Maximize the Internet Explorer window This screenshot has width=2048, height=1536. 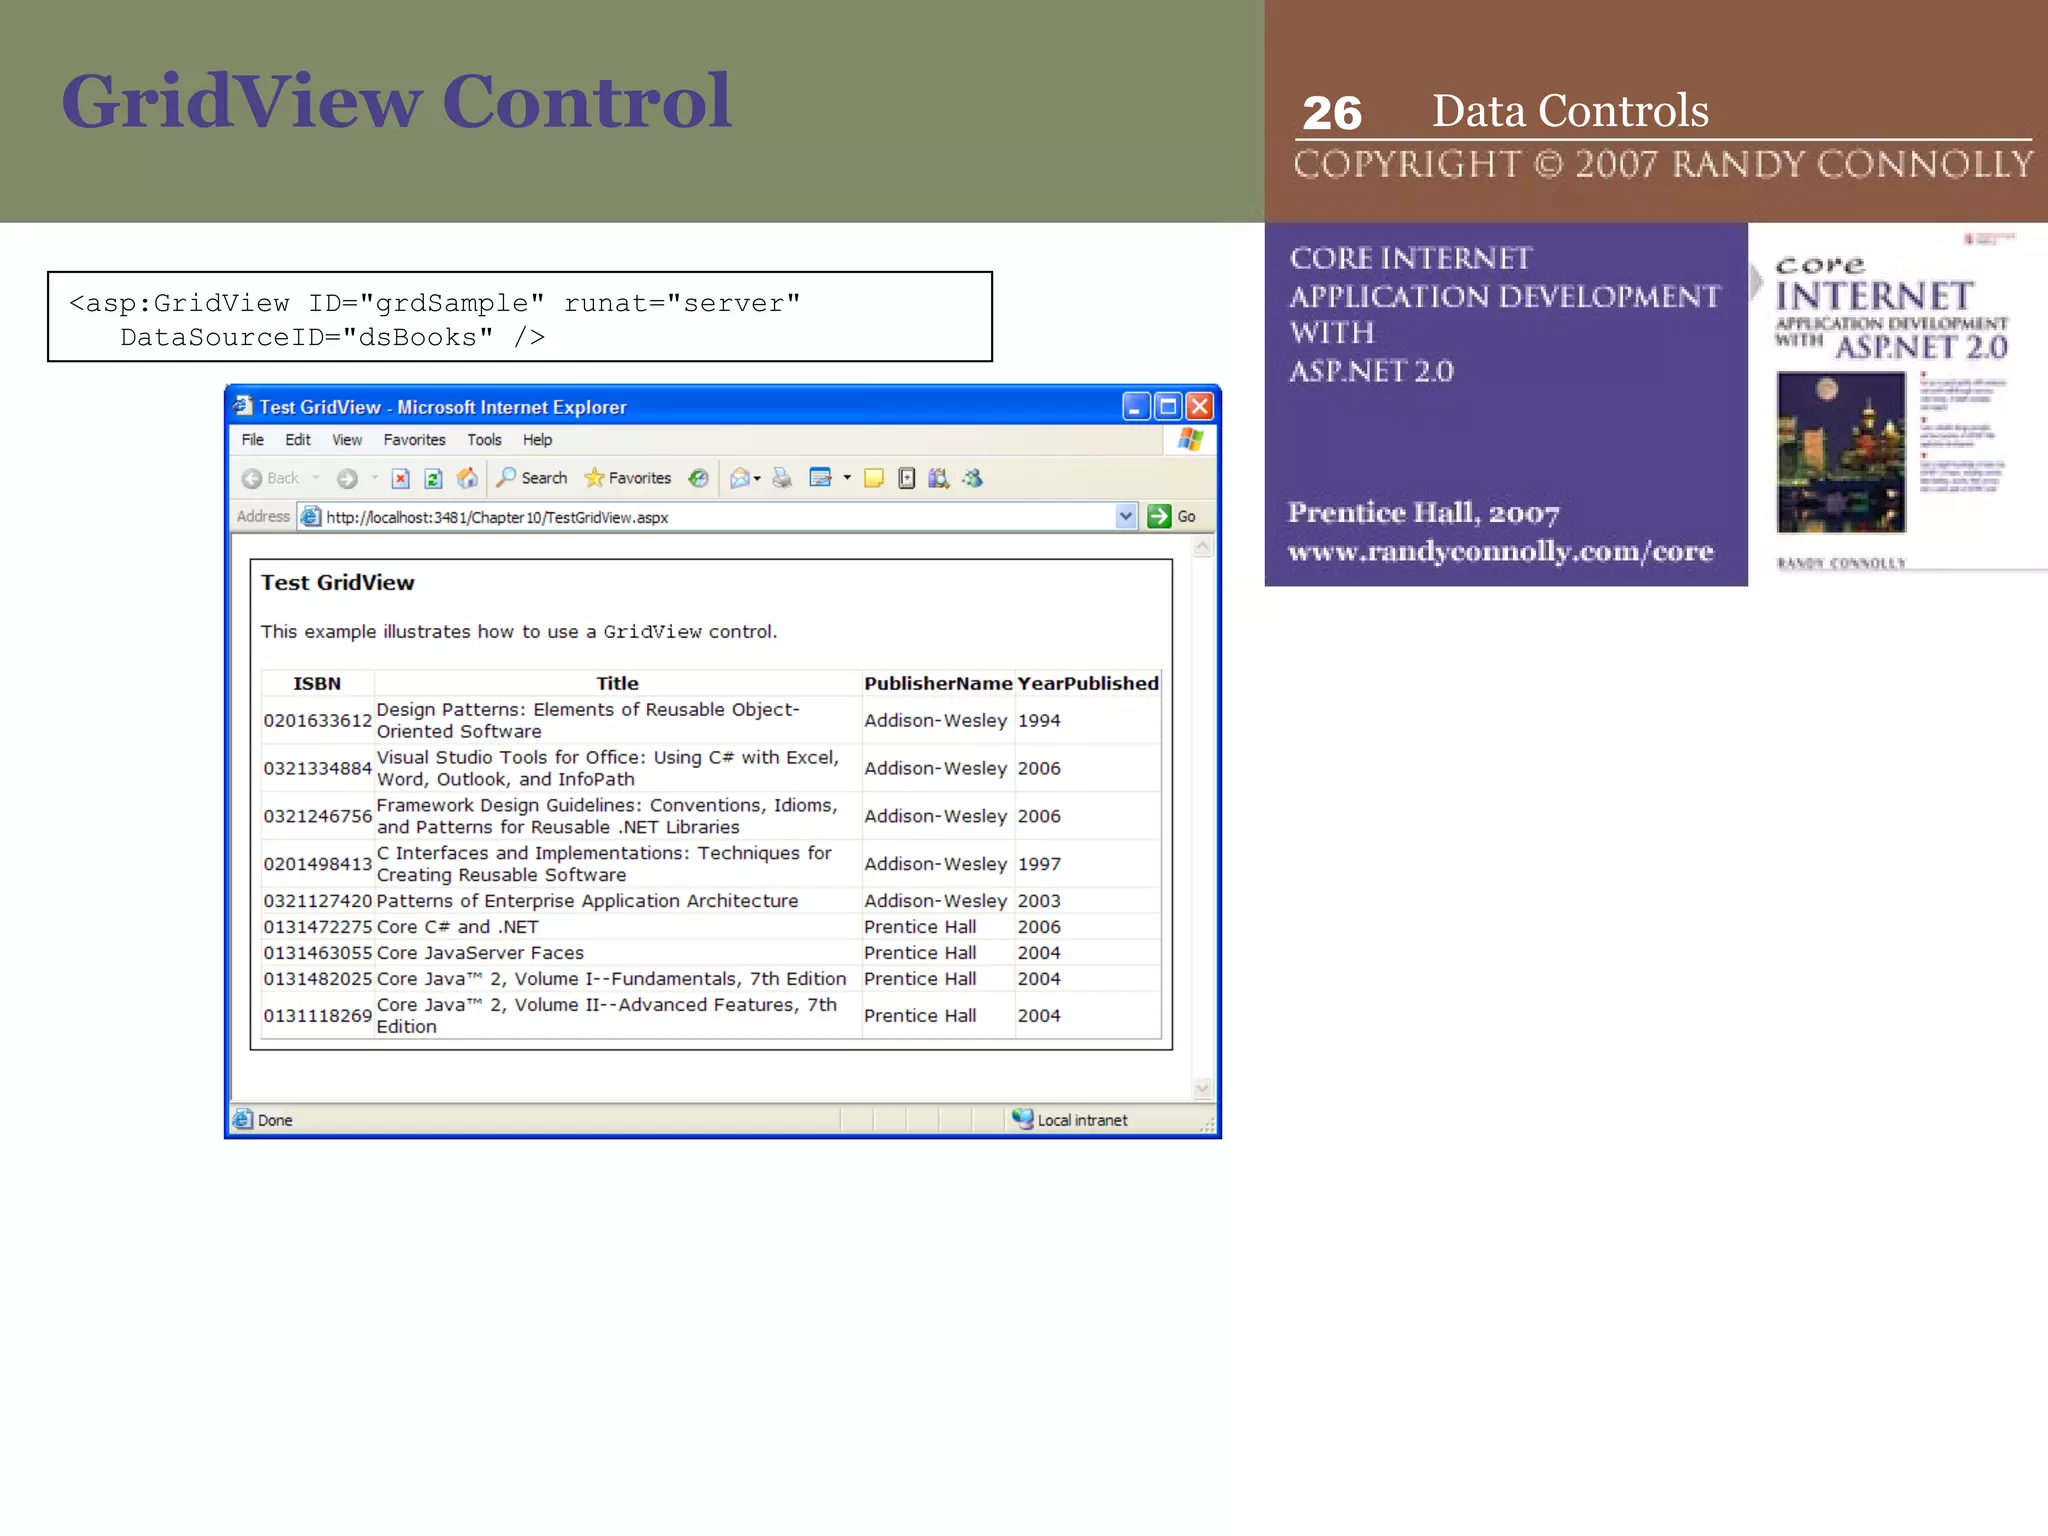pyautogui.click(x=1167, y=406)
